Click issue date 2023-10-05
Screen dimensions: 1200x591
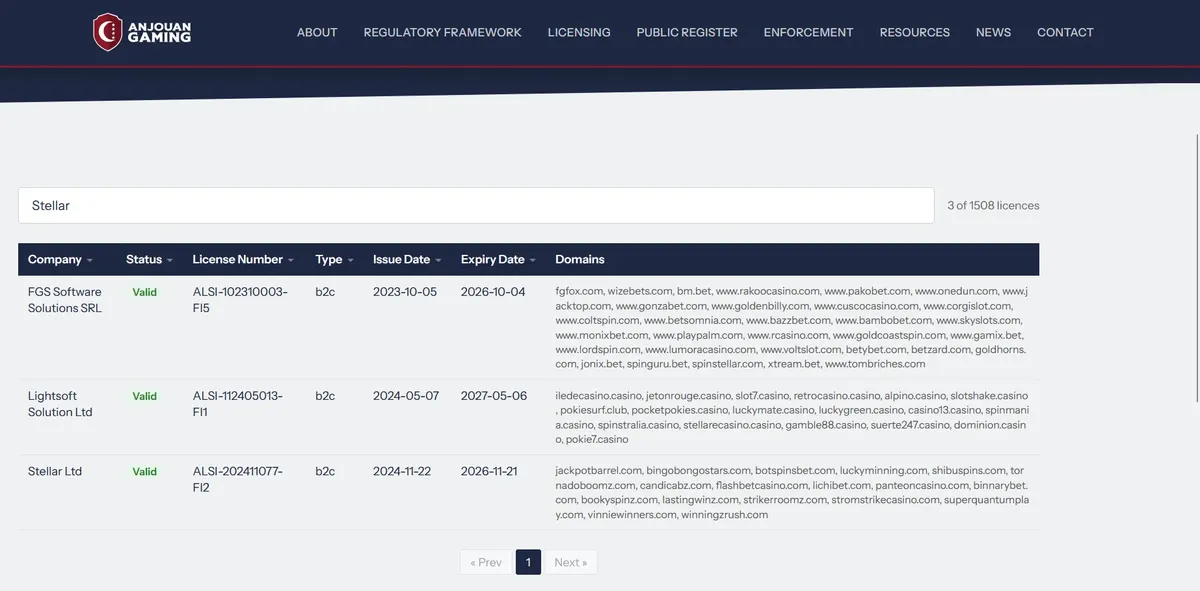405,292
